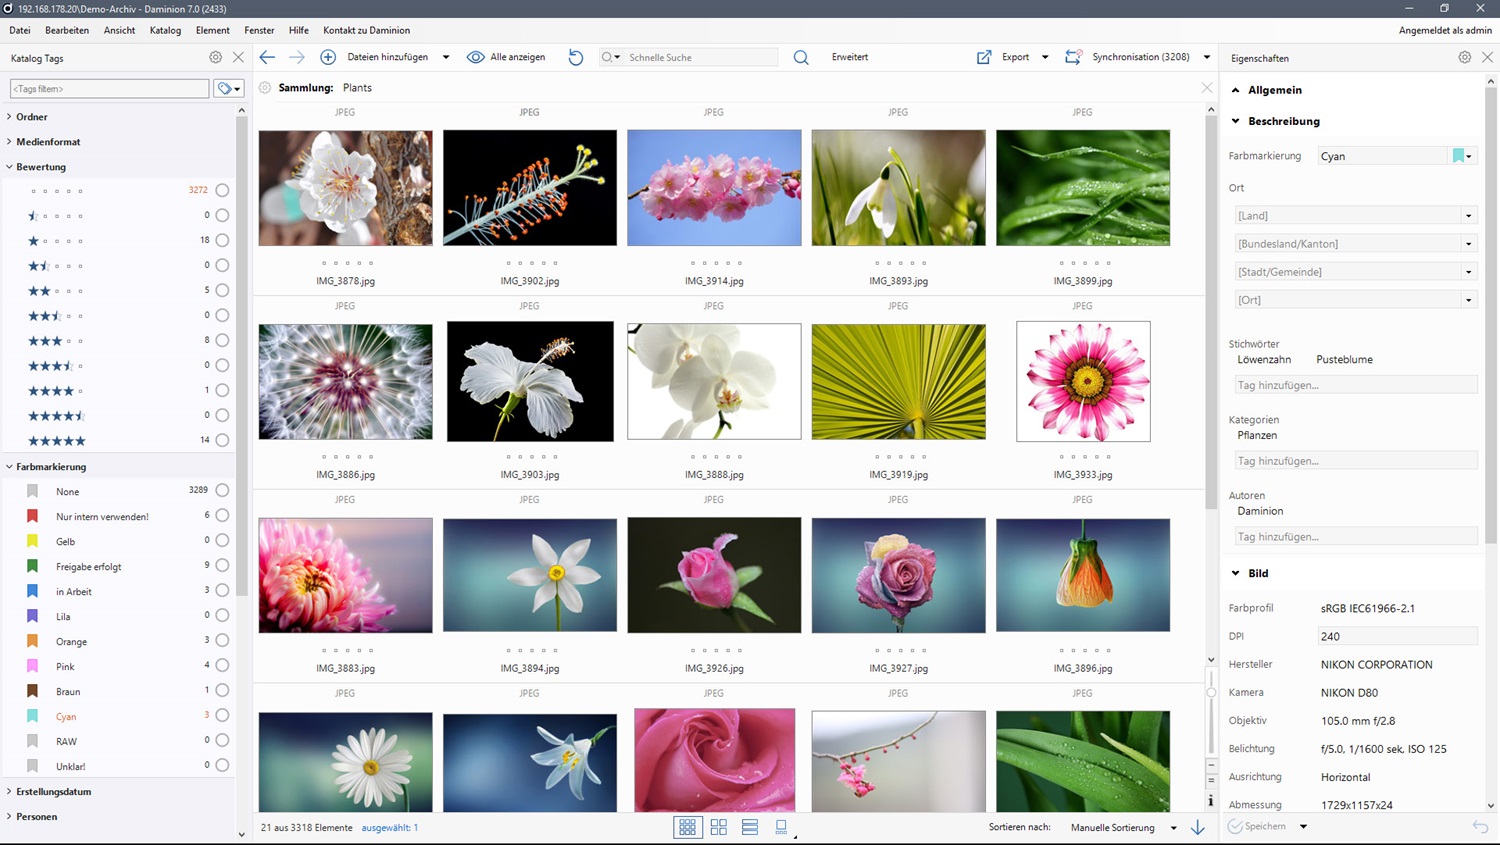Click the magnifier search icon next to Erweitert
Viewport: 1500px width, 845px height.
click(x=801, y=57)
